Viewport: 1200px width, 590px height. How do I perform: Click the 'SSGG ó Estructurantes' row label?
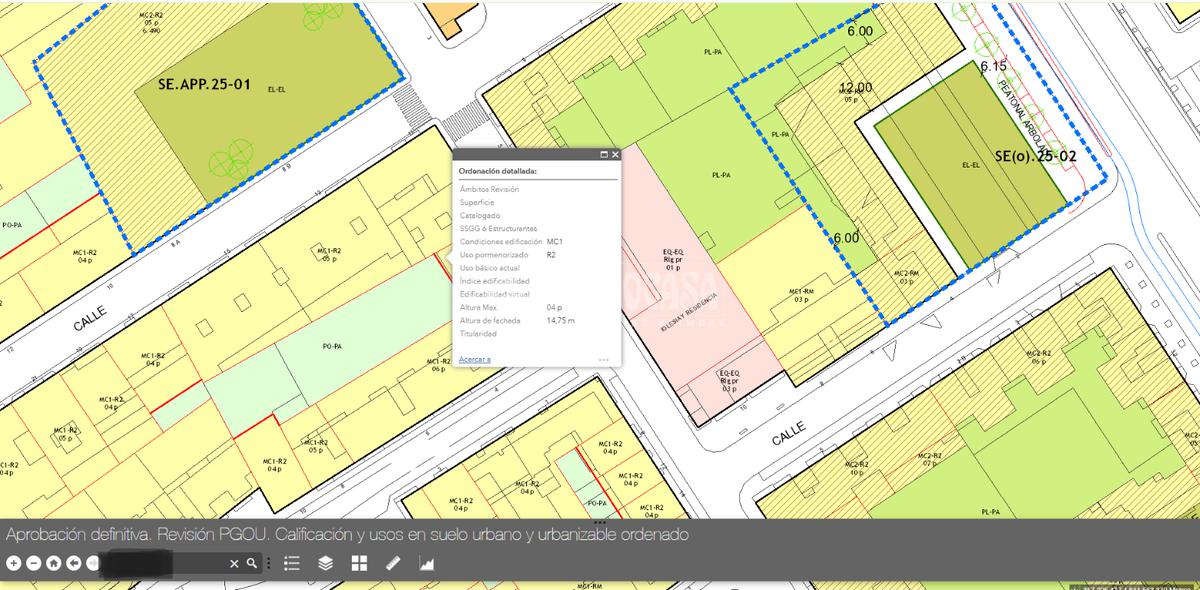[498, 229]
